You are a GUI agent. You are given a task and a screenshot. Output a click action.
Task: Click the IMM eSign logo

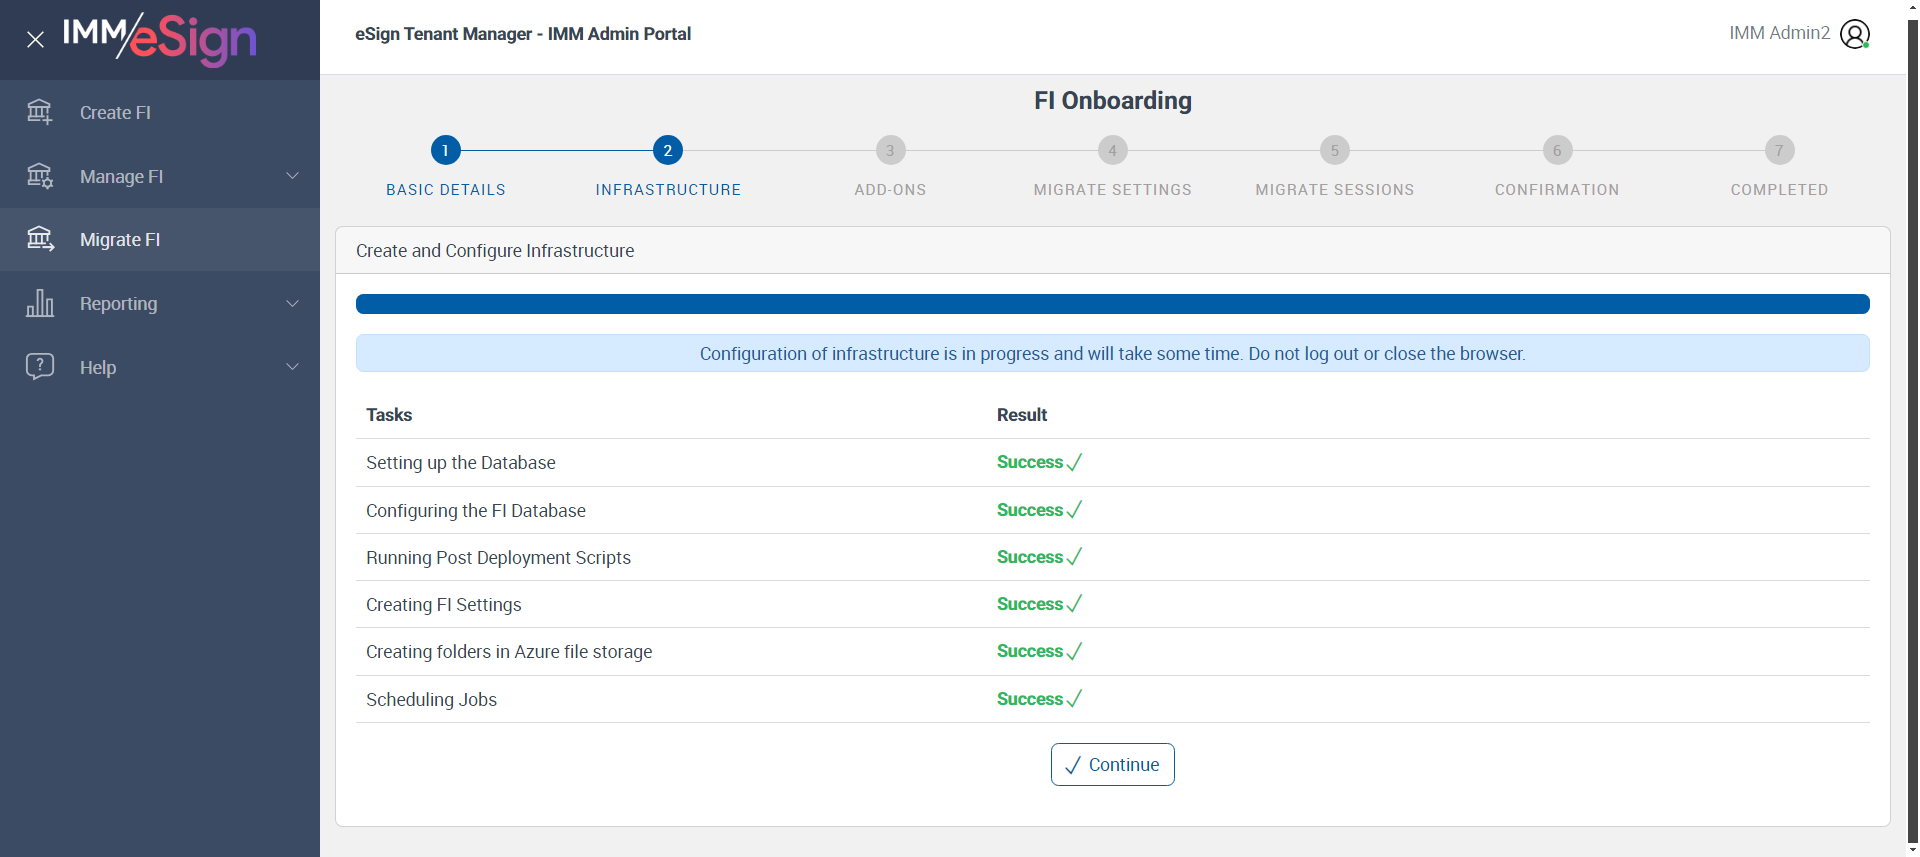click(x=160, y=38)
